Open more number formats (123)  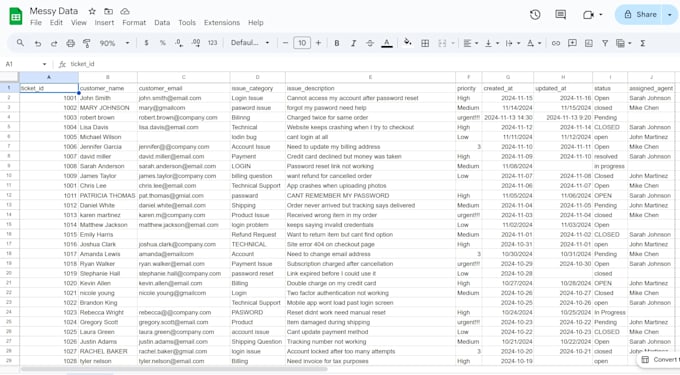point(212,43)
